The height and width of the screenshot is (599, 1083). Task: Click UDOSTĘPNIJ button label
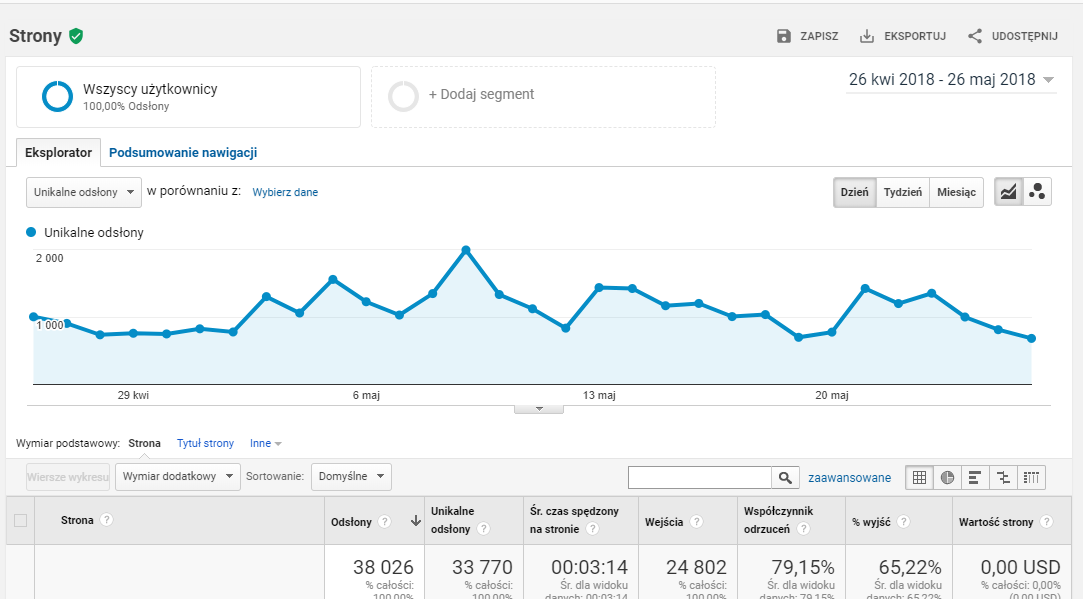[x=1025, y=36]
